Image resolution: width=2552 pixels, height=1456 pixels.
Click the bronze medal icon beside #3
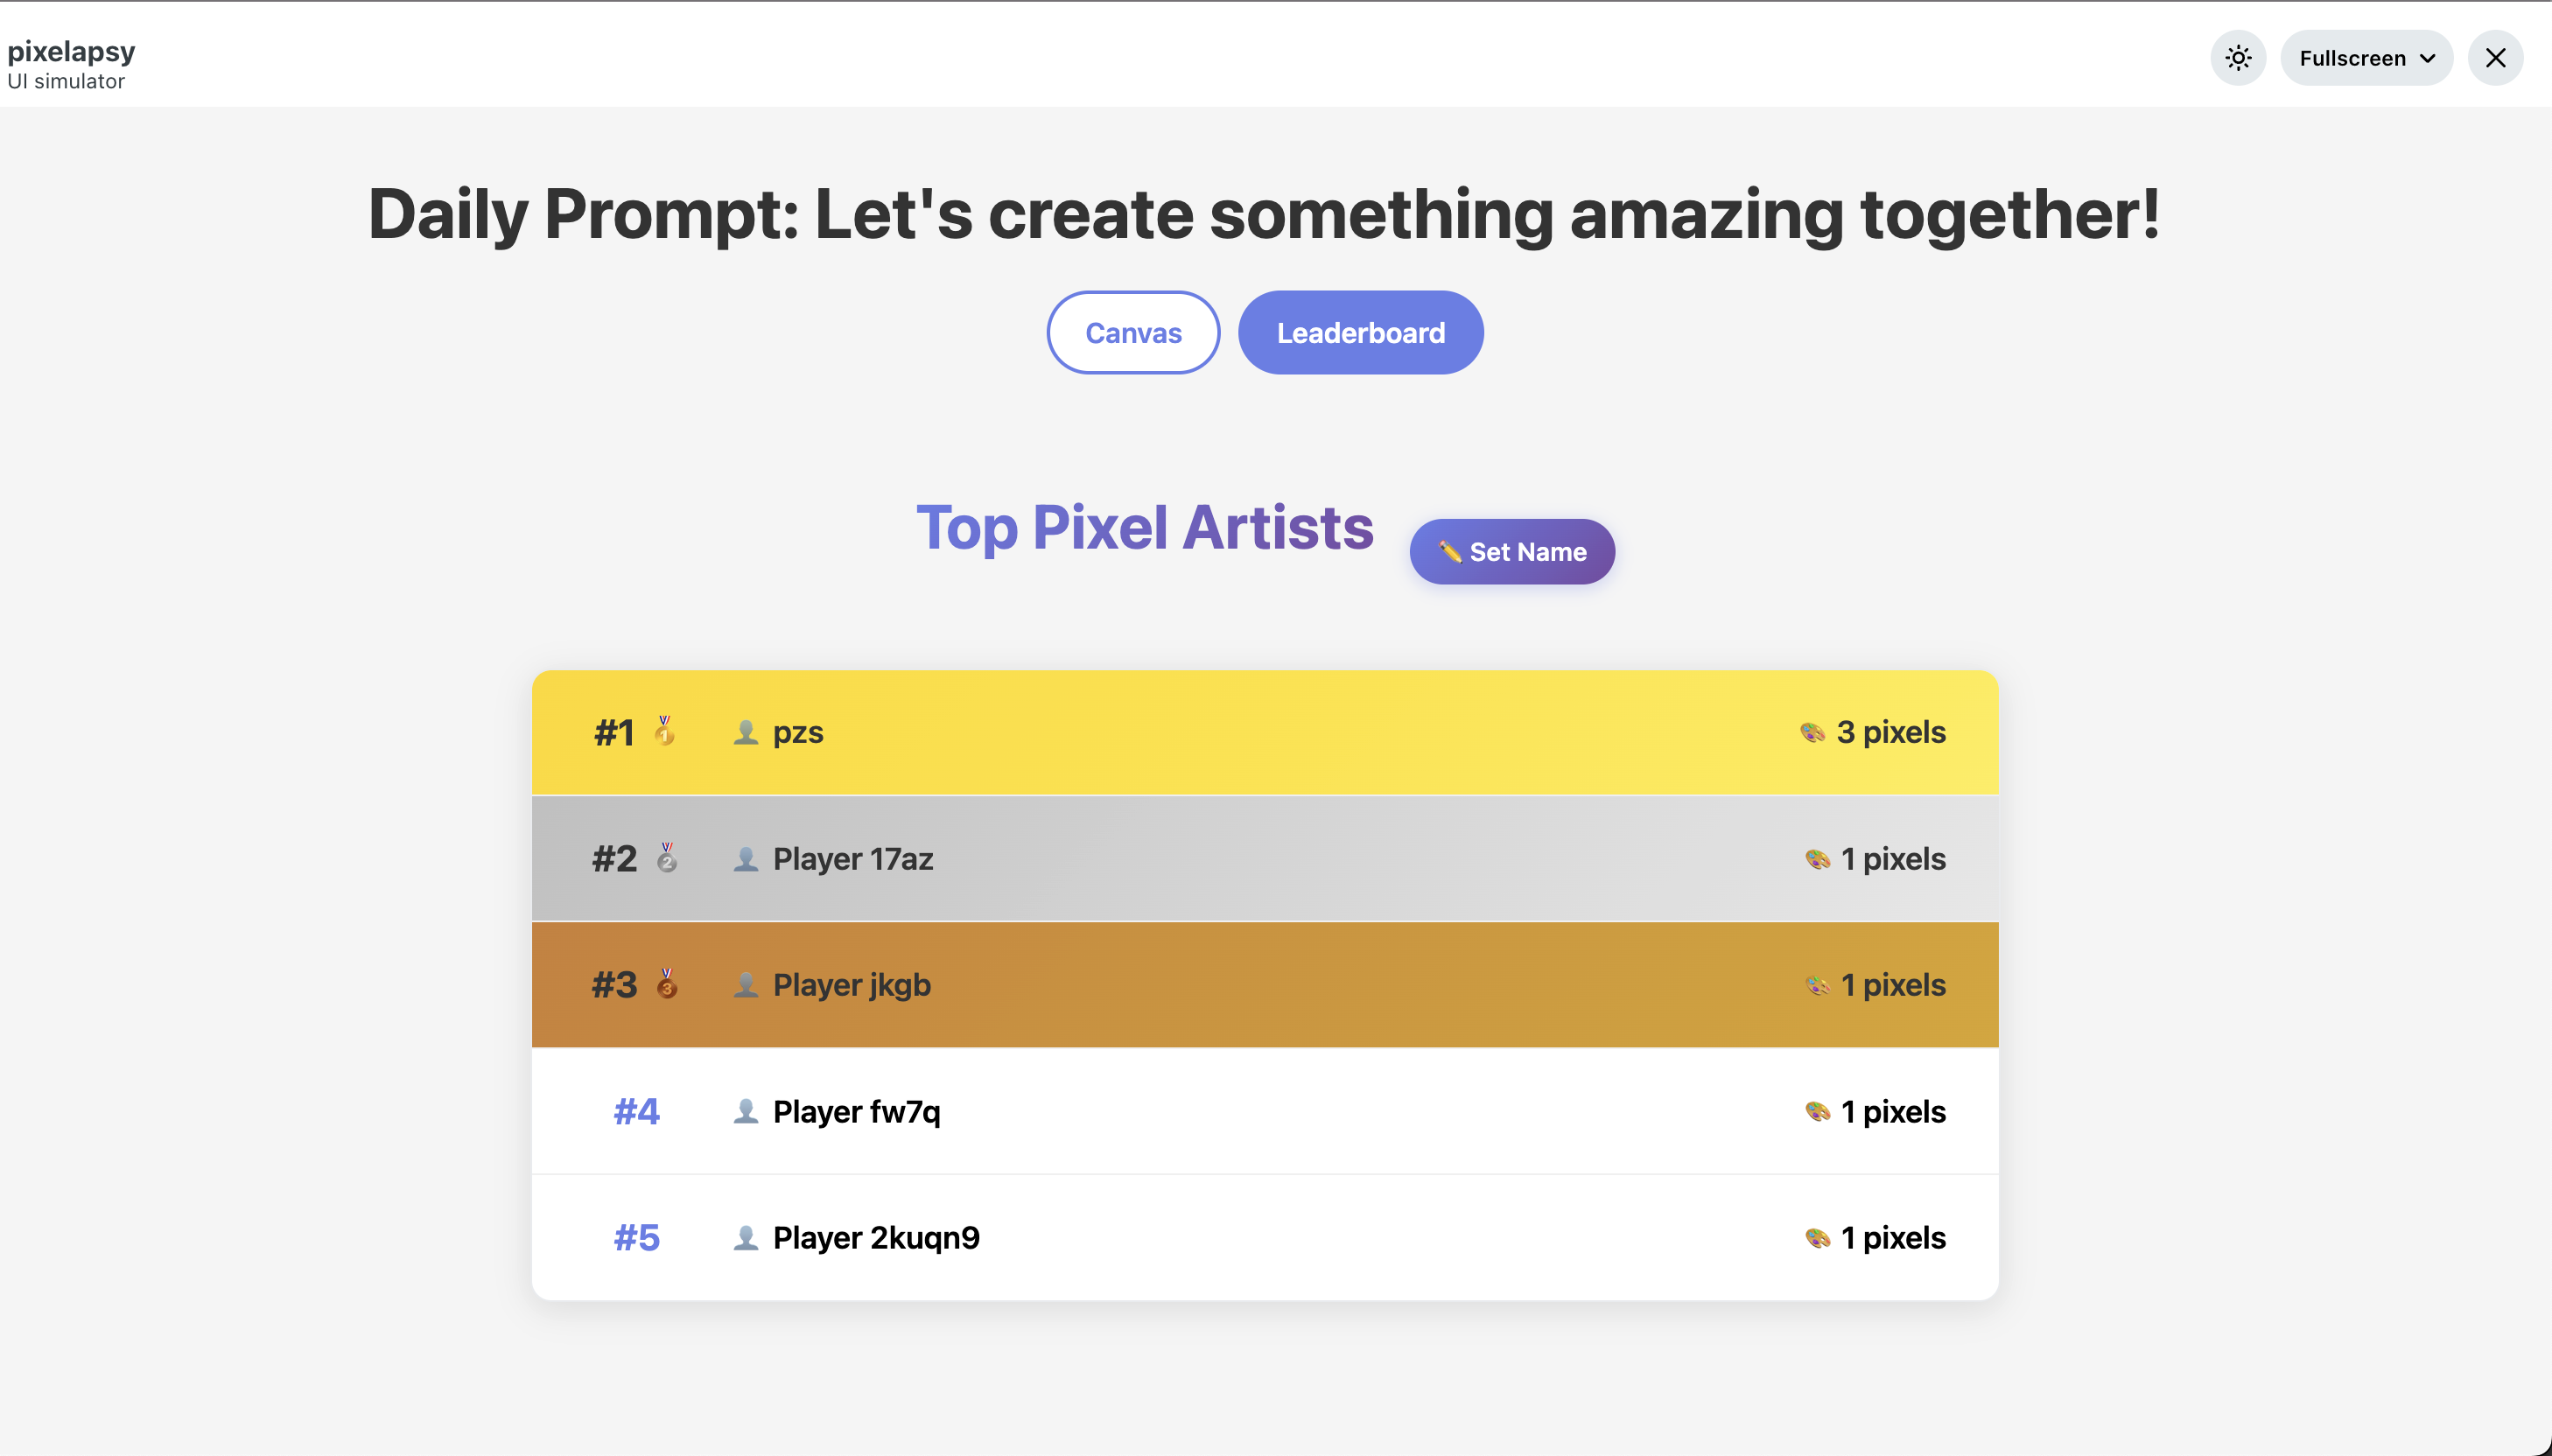pyautogui.click(x=667, y=984)
